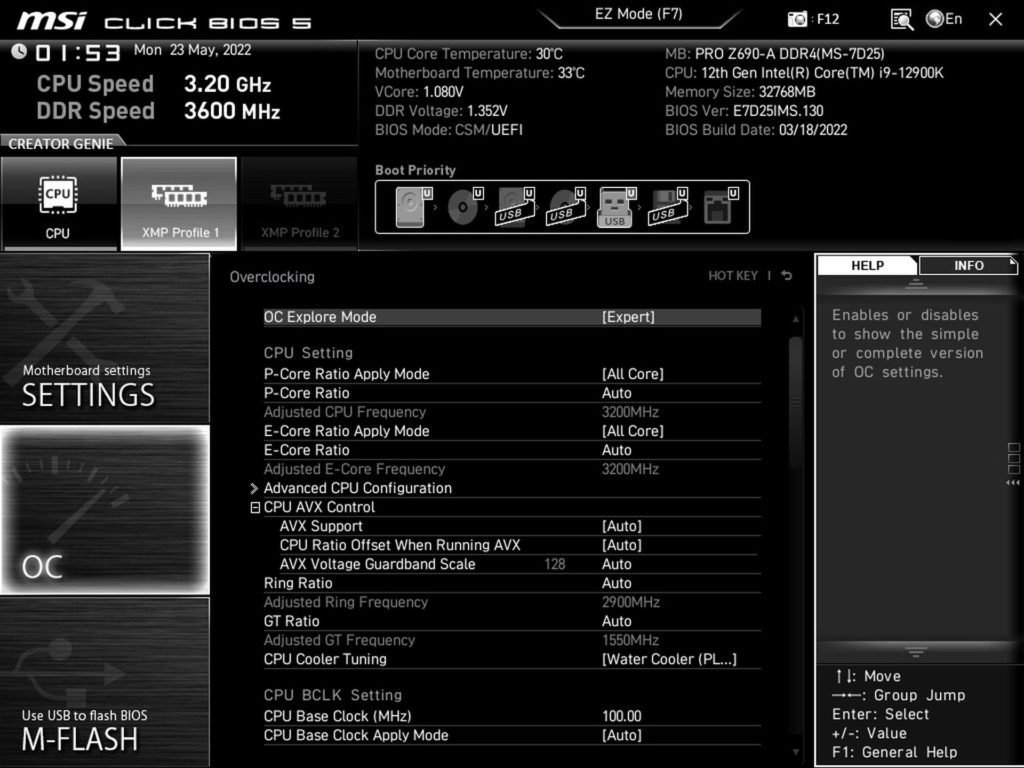
Task: Click the back arrow next to HOT KEY
Action: point(787,276)
